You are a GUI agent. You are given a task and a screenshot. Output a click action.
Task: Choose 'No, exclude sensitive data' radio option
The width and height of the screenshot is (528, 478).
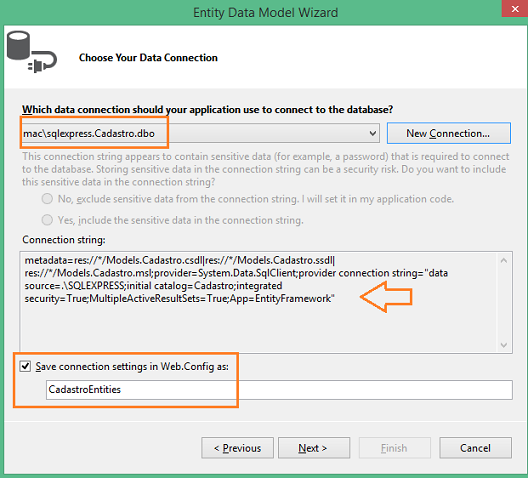click(47, 199)
